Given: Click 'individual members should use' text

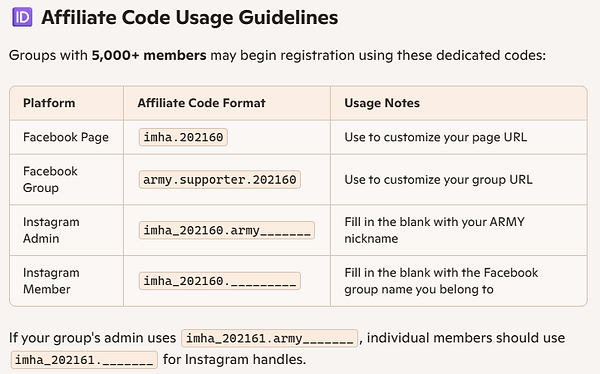Looking at the screenshot, I should coord(466,338).
